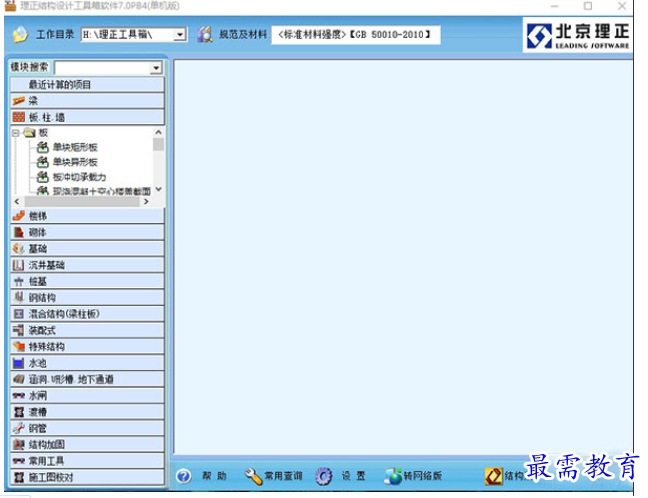Click the 帮助 question mark icon
The image size is (648, 498).
tap(184, 477)
